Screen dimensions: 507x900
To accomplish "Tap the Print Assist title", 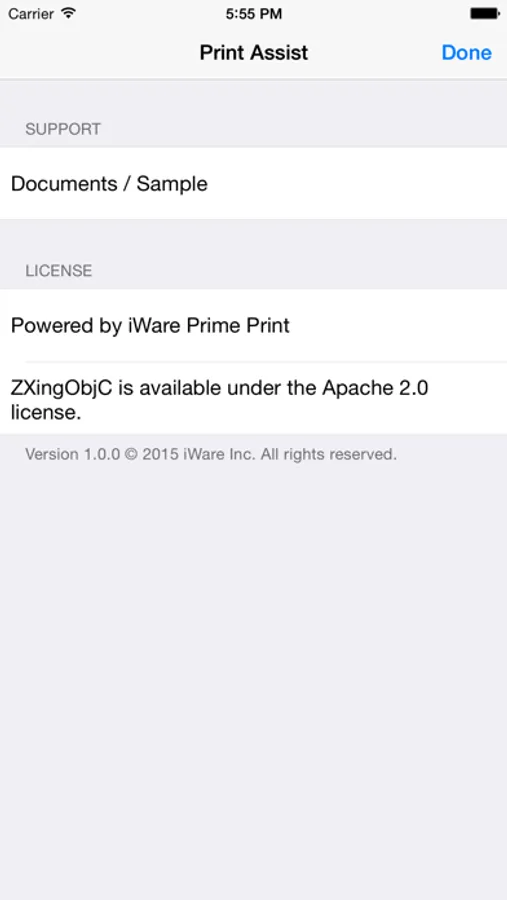I will tap(254, 53).
